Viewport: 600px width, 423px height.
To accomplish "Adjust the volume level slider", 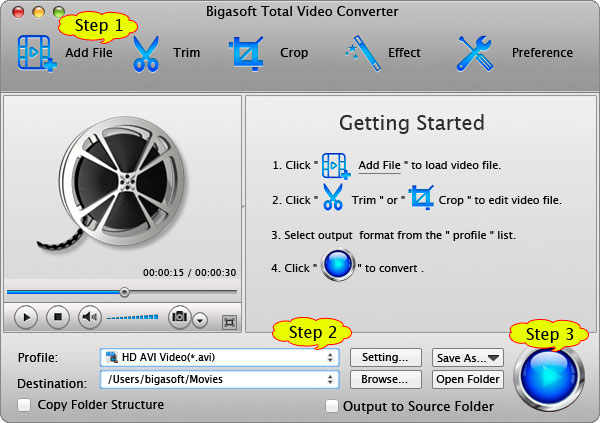I will click(132, 317).
